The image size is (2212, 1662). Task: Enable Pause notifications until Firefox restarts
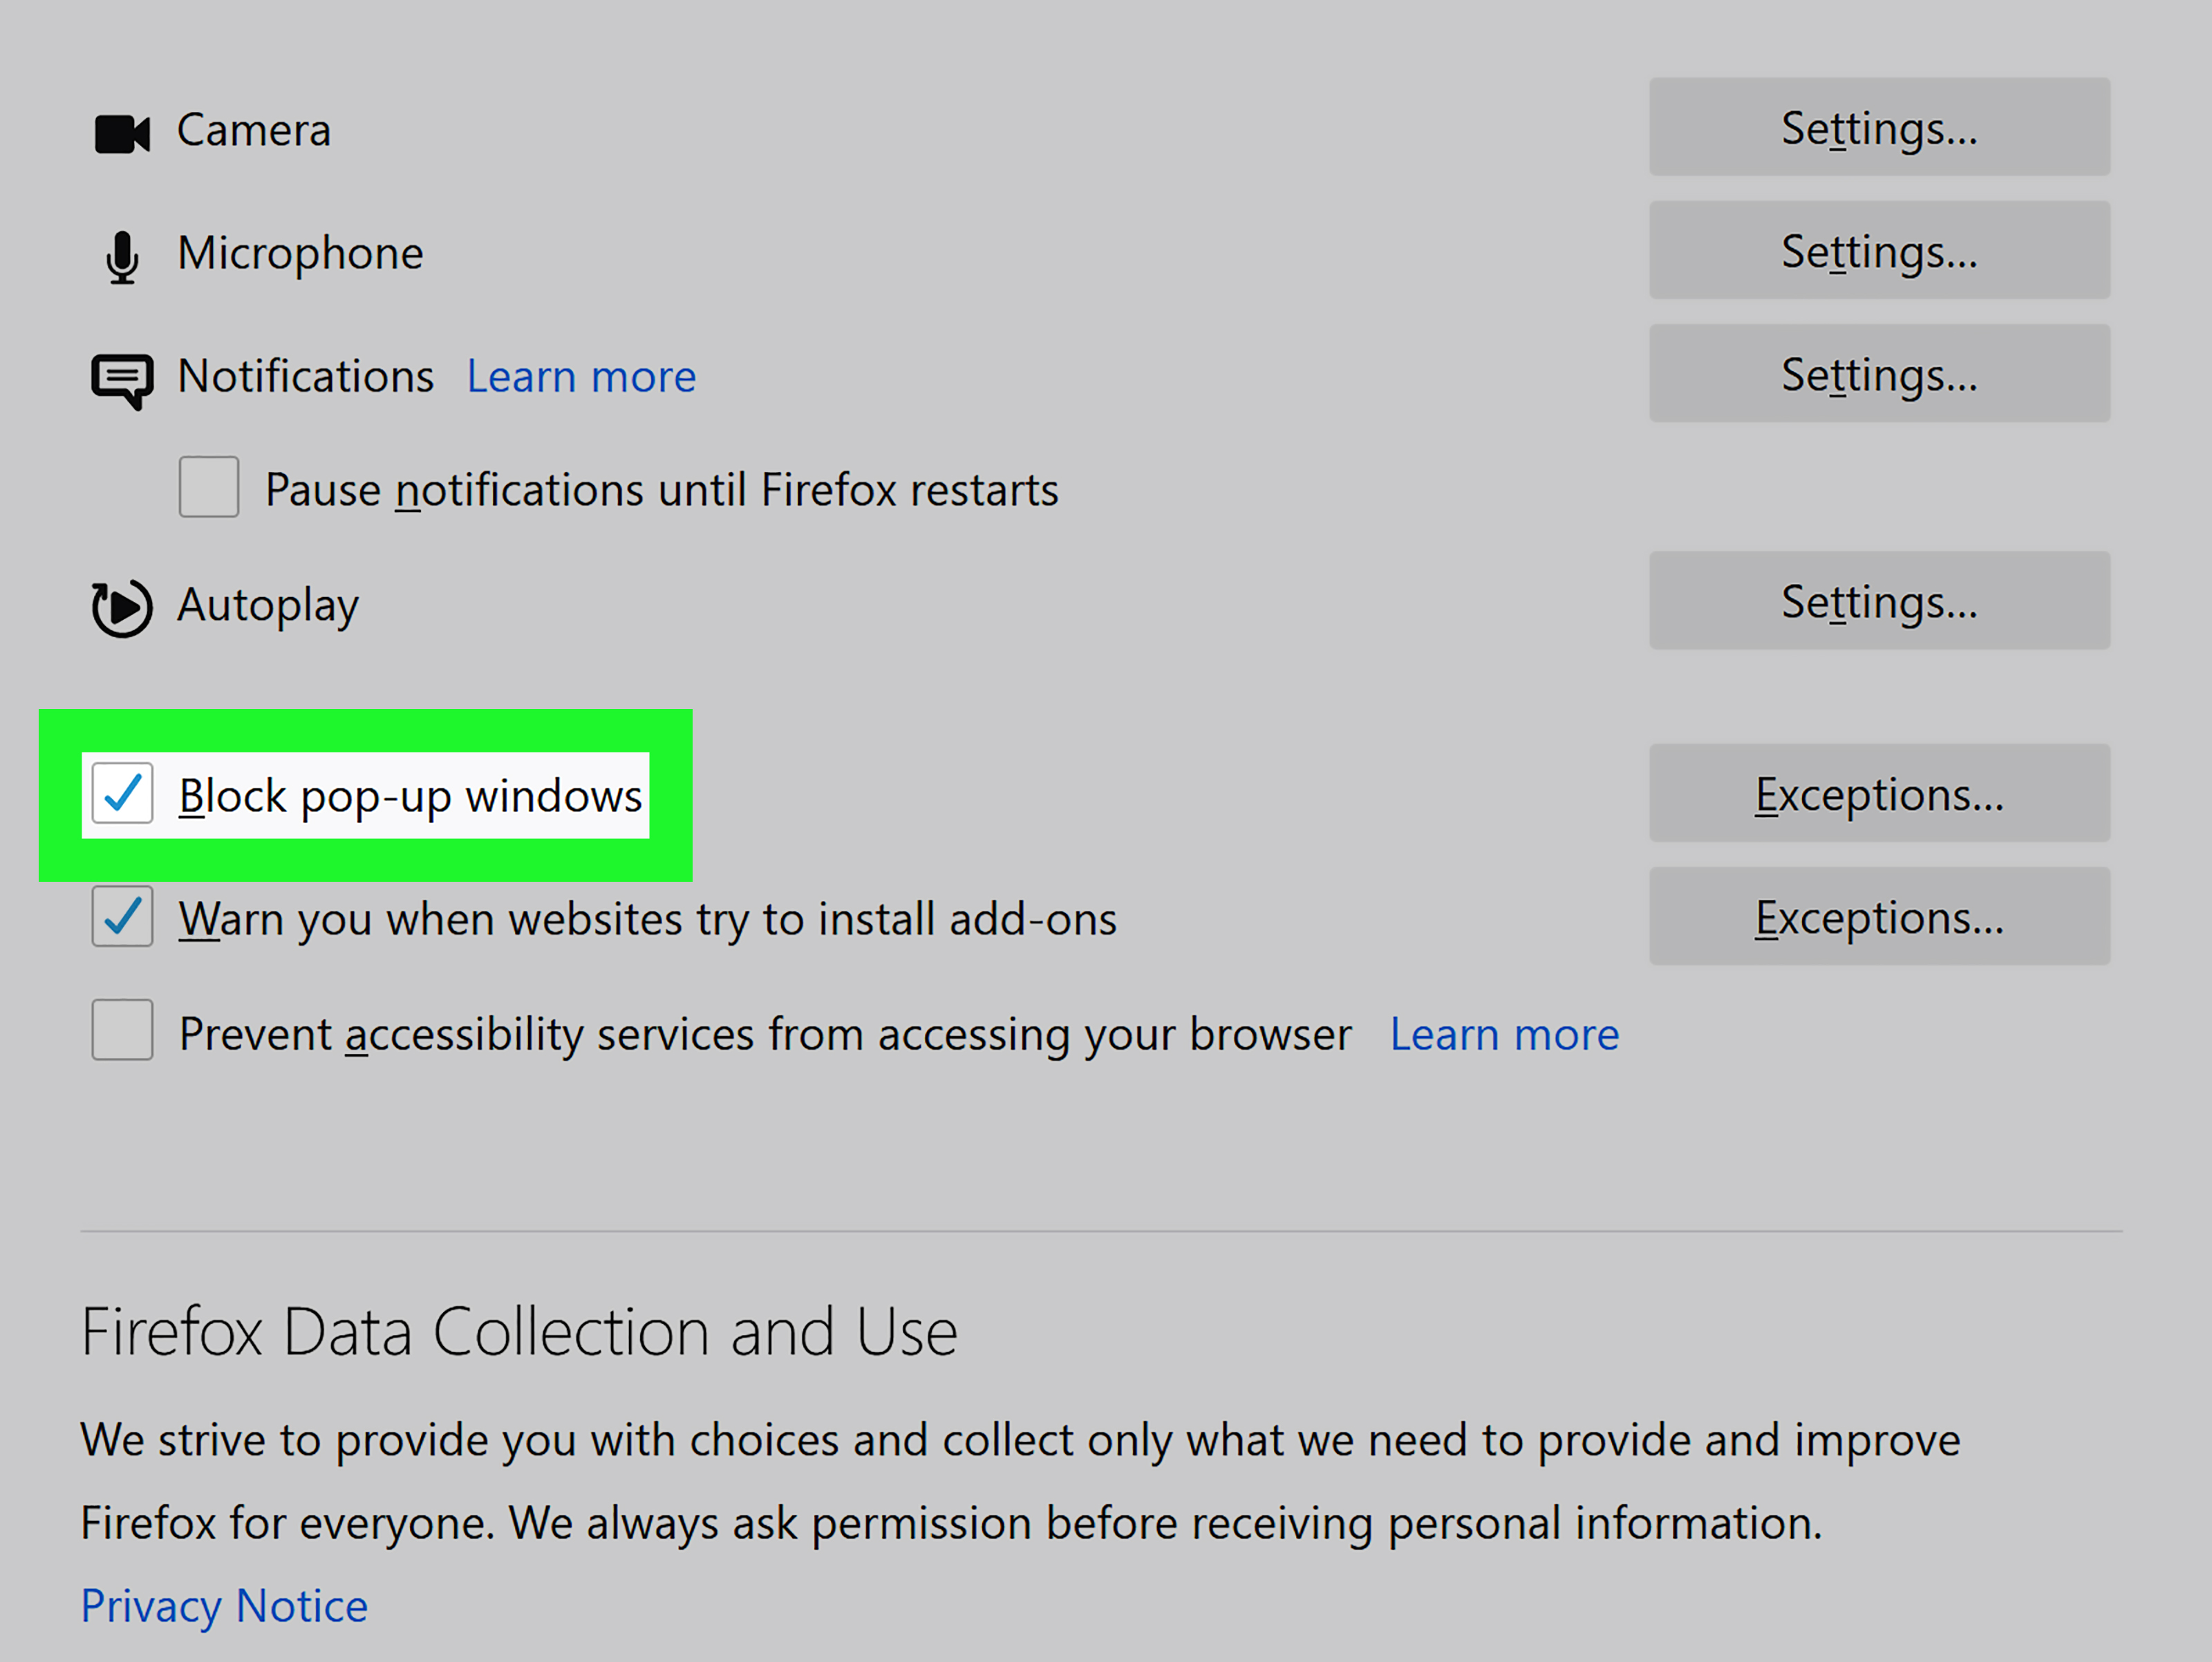pos(208,487)
